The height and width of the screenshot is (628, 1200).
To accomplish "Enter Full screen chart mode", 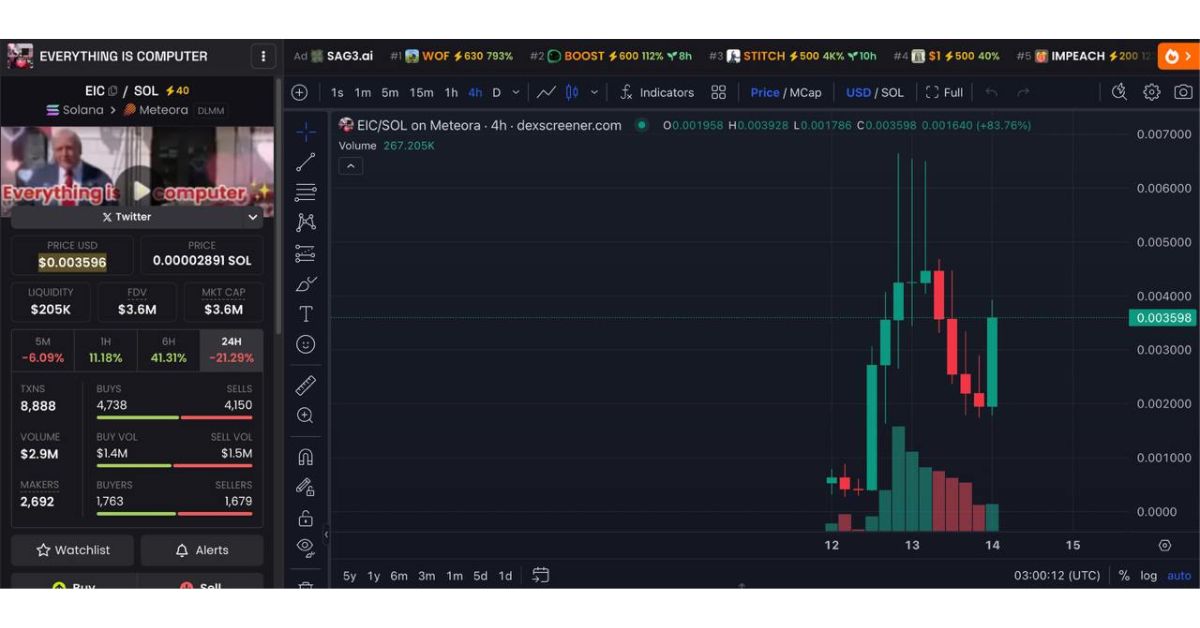I will (x=944, y=92).
